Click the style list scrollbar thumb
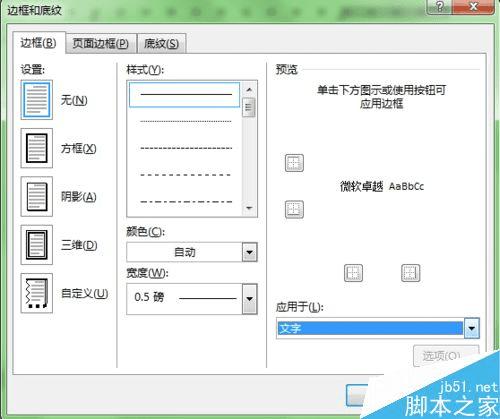The width and height of the screenshot is (500, 419). coord(249,107)
